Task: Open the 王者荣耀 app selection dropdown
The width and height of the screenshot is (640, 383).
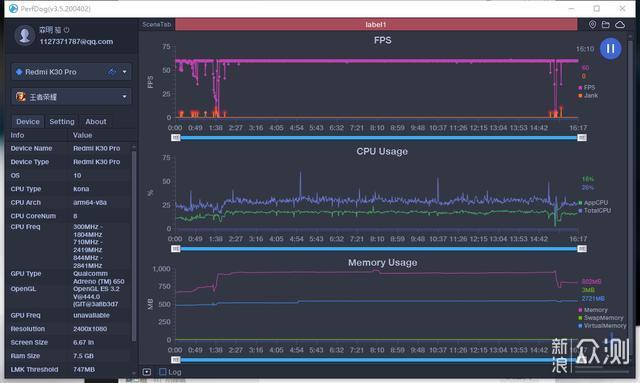Action: click(124, 97)
